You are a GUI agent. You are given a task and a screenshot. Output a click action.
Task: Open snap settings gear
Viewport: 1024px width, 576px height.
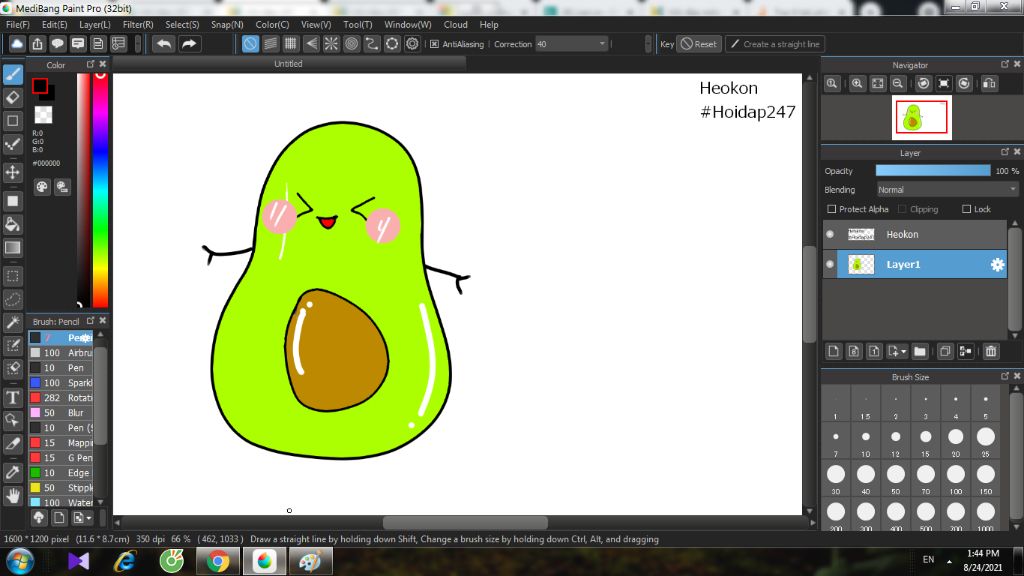(x=412, y=44)
